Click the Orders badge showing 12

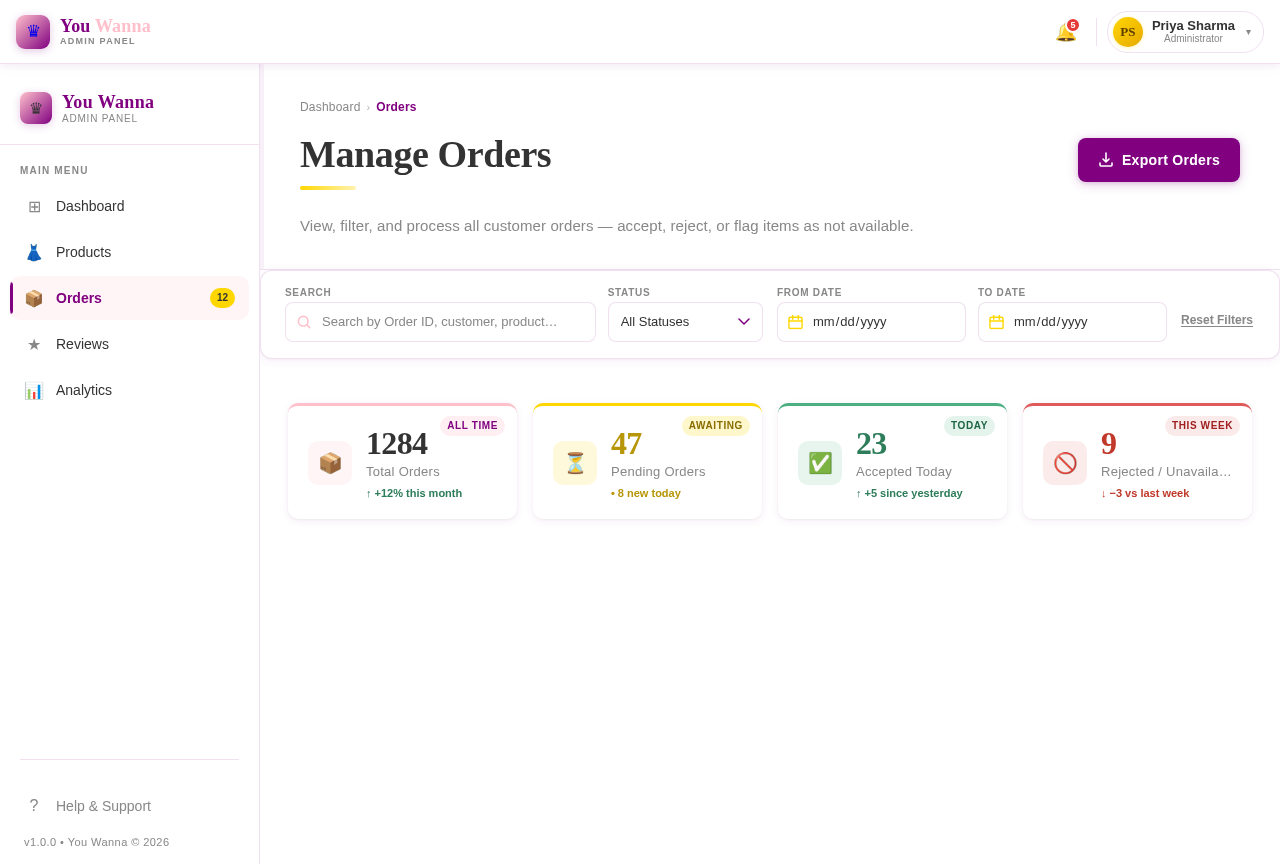pyautogui.click(x=221, y=297)
